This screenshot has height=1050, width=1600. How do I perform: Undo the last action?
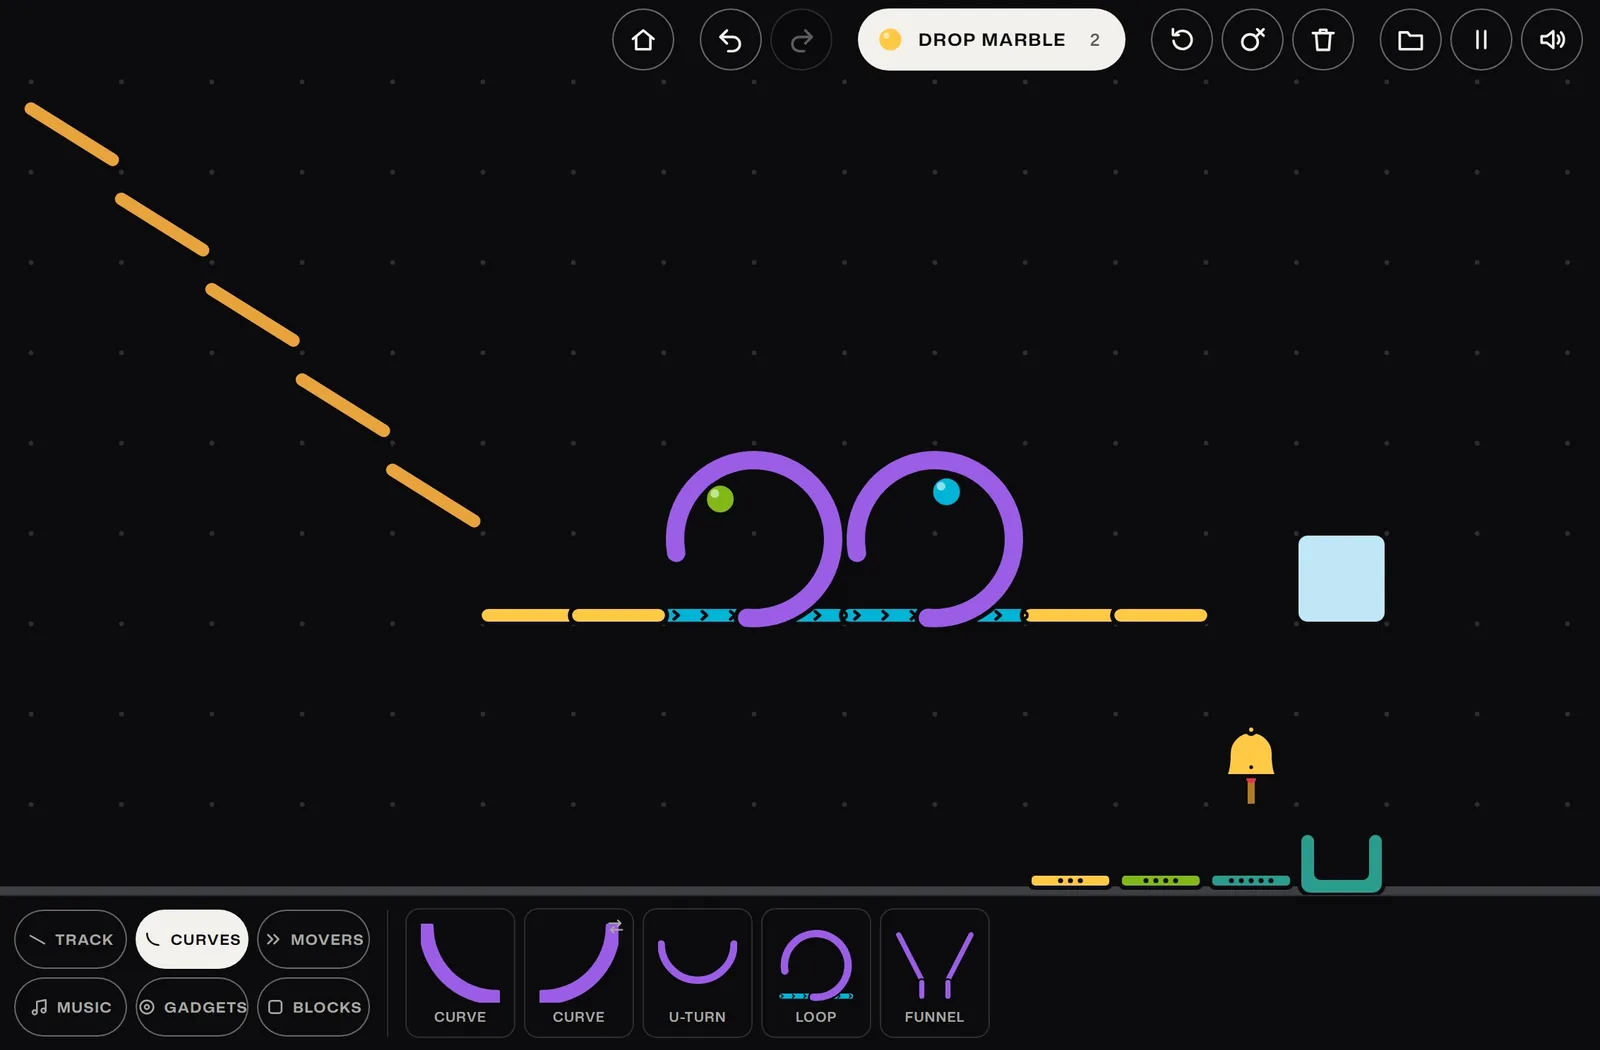pos(731,40)
